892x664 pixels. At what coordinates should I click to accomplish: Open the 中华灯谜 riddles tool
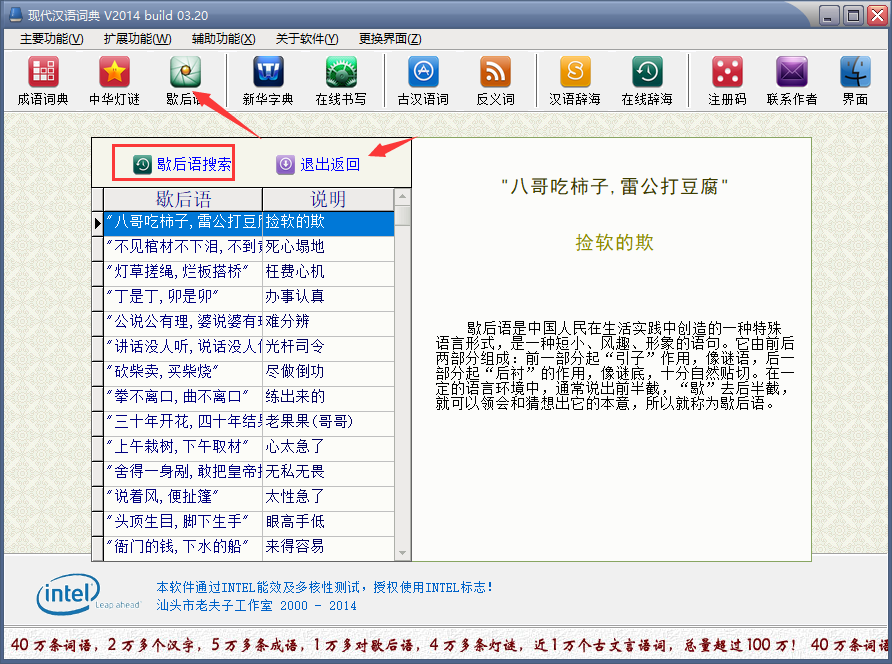pos(114,80)
